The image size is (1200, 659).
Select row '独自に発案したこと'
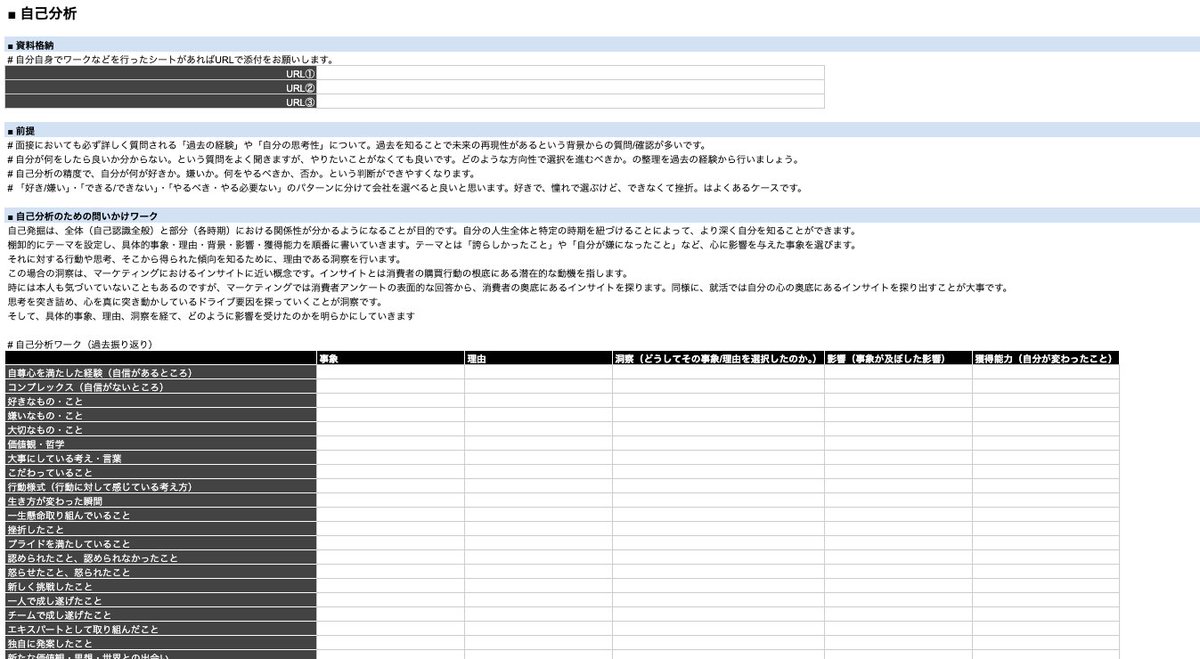point(161,644)
